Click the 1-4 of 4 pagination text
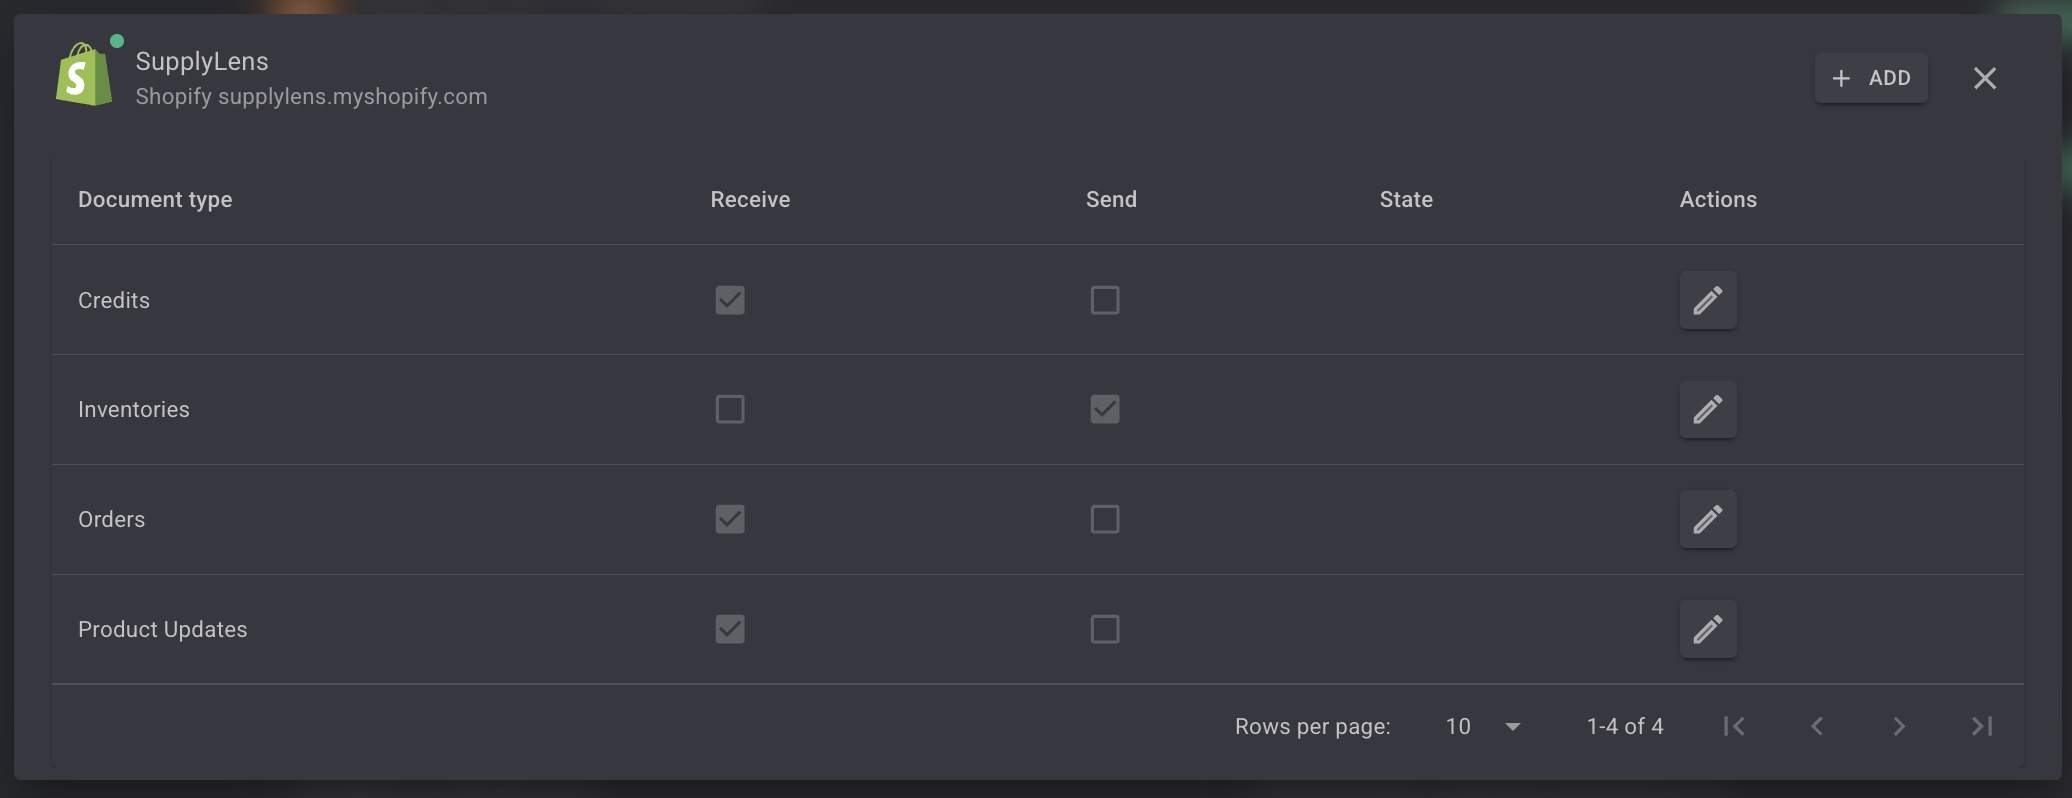Viewport: 2072px width, 798px height. 1625,726
